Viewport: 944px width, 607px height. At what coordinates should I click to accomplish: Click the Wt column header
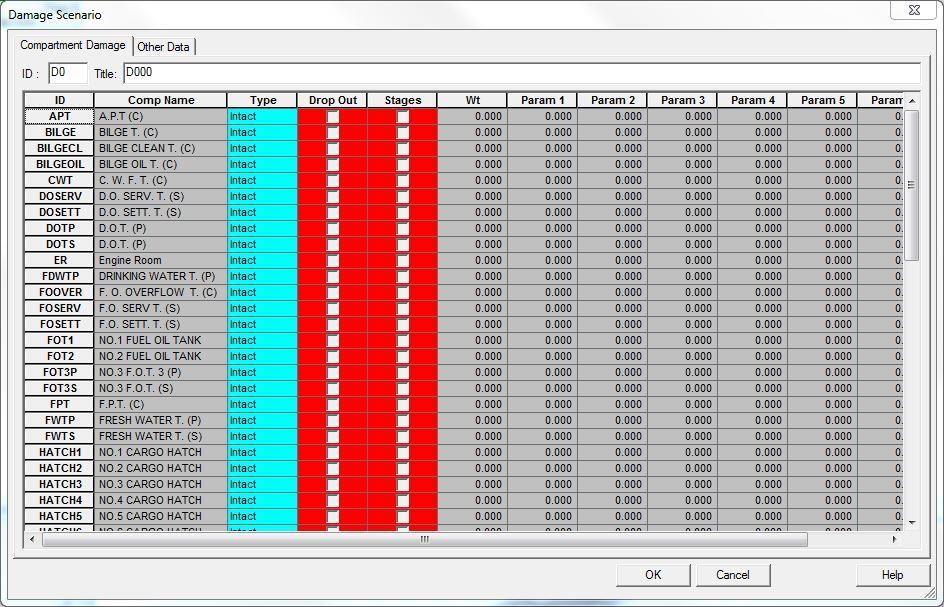point(473,101)
